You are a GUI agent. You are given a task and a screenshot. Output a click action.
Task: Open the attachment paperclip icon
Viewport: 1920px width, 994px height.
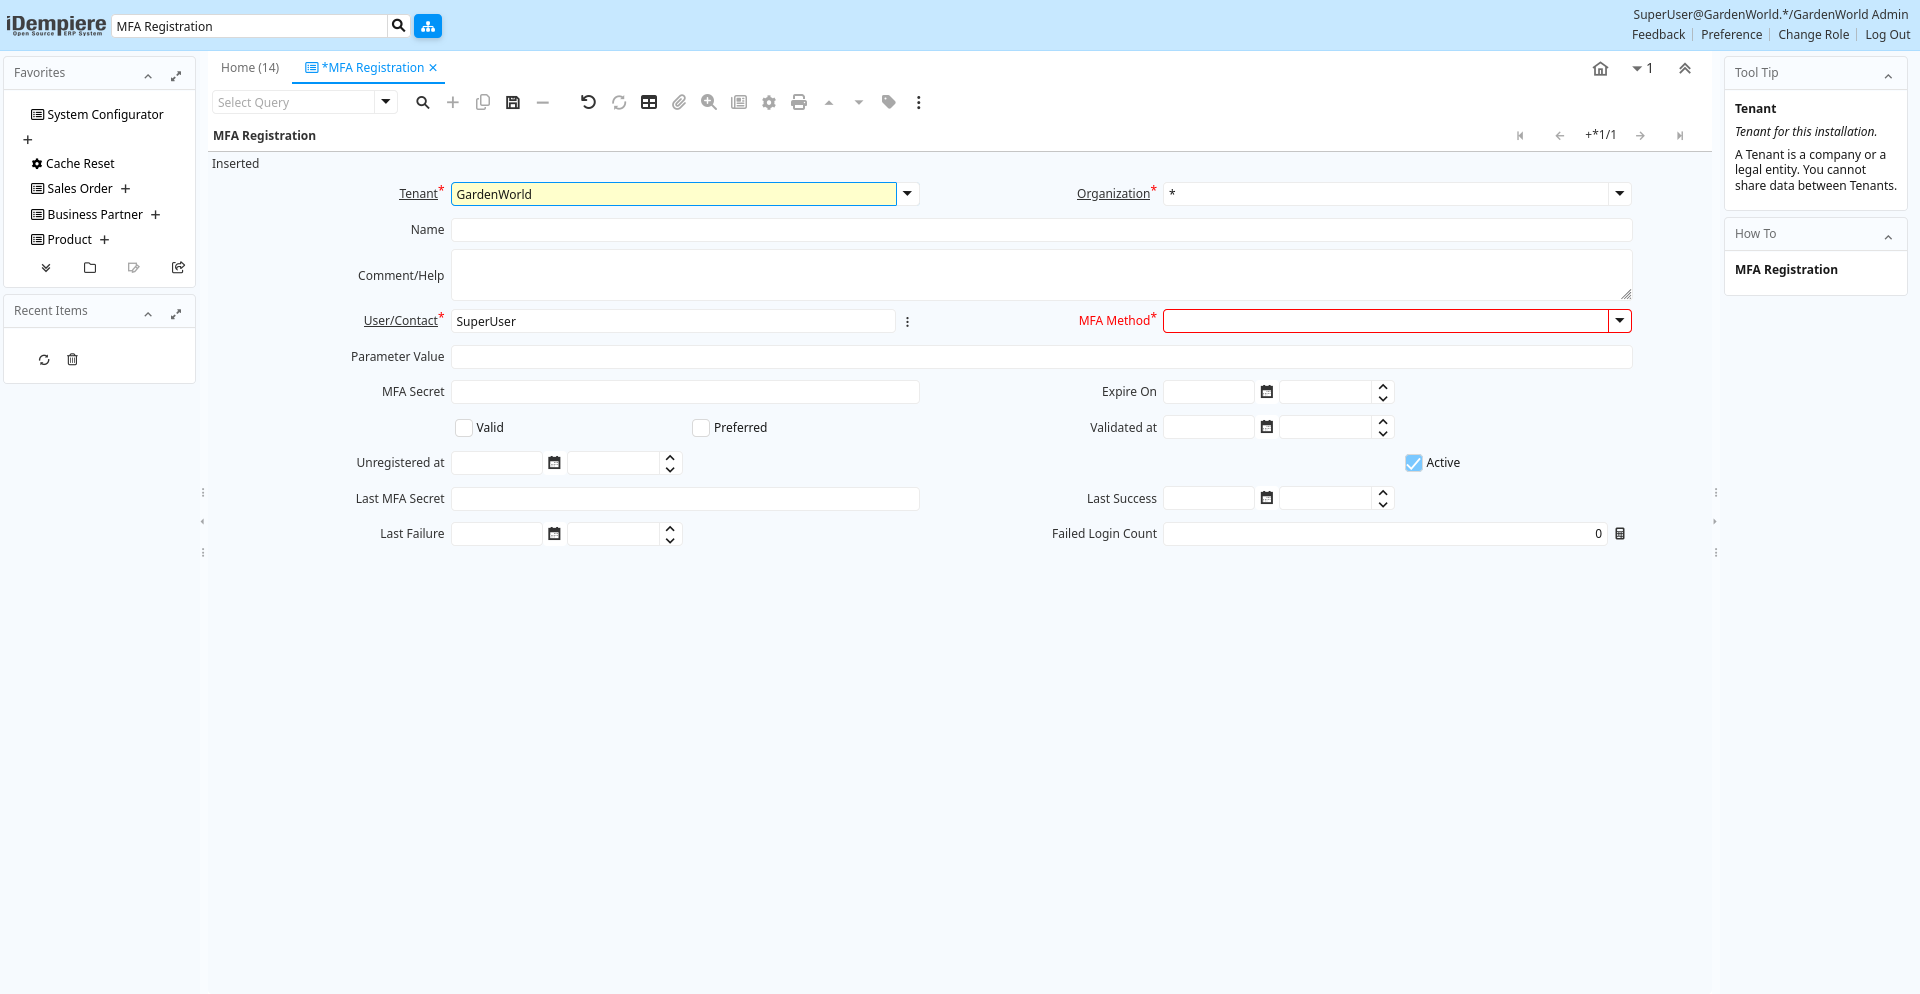pos(679,102)
